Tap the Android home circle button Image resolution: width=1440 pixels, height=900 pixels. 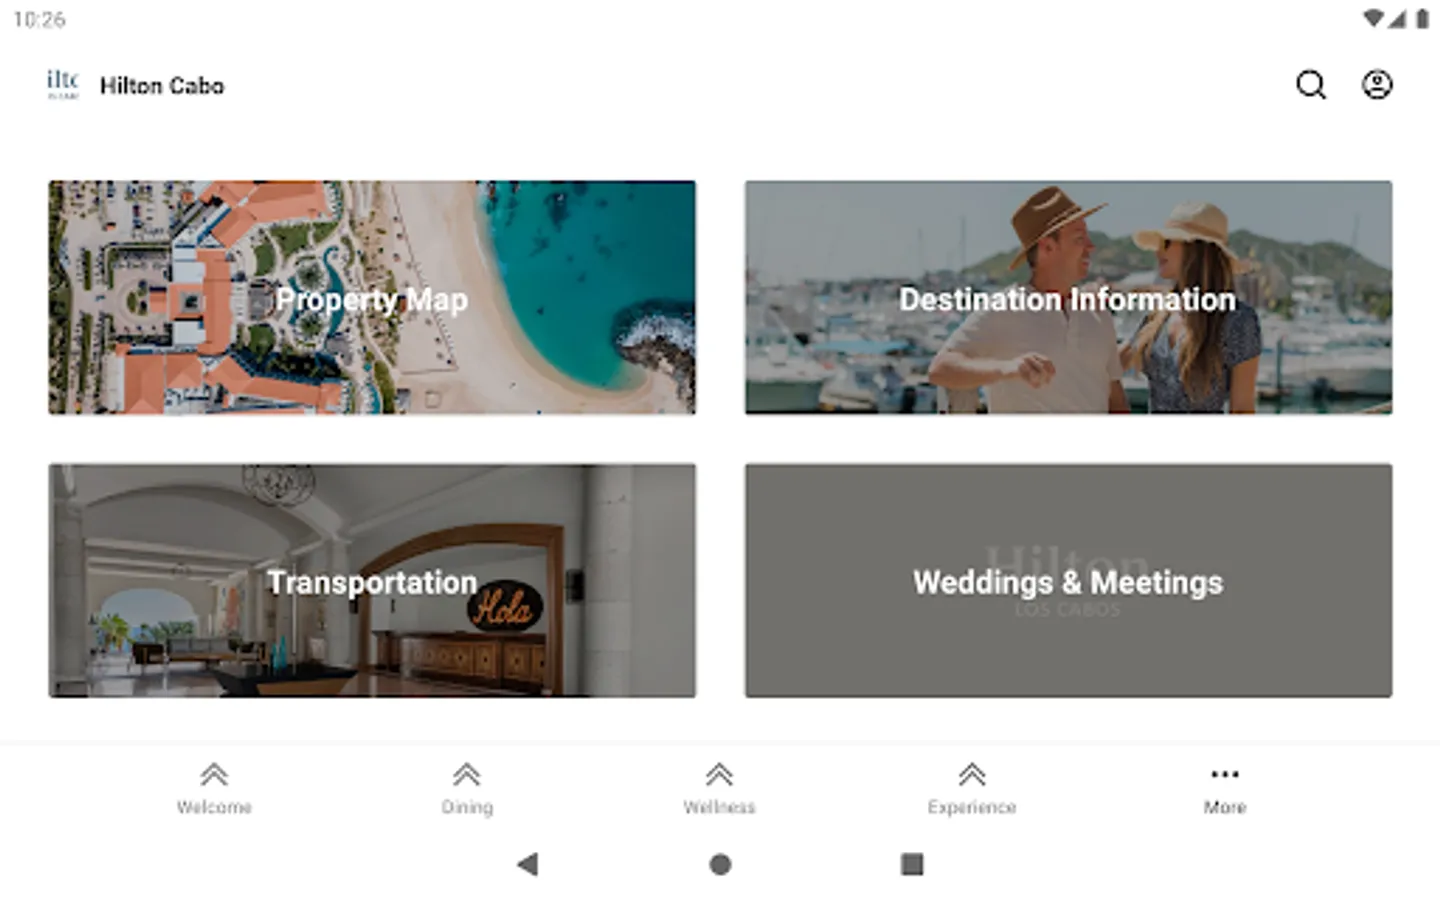click(720, 864)
